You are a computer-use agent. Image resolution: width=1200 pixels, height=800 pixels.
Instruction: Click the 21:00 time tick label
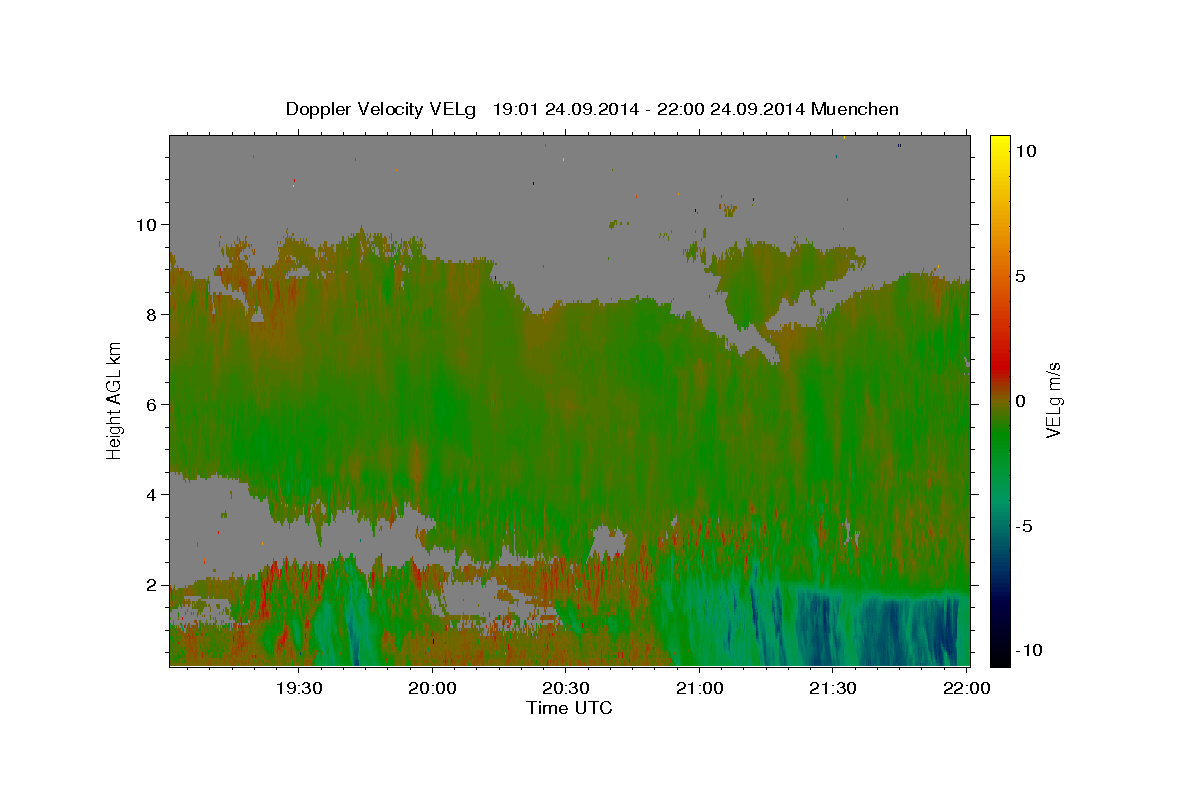tap(699, 688)
